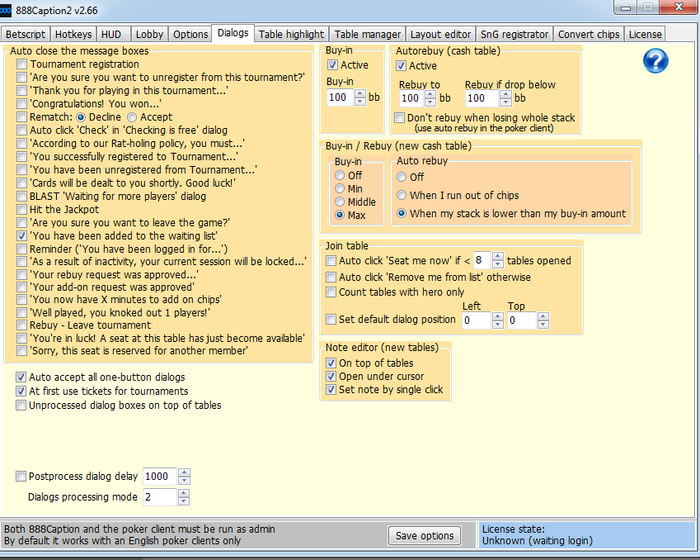700x560 pixels.
Task: Click the Postprocess dialog delay value field
Action: point(159,476)
